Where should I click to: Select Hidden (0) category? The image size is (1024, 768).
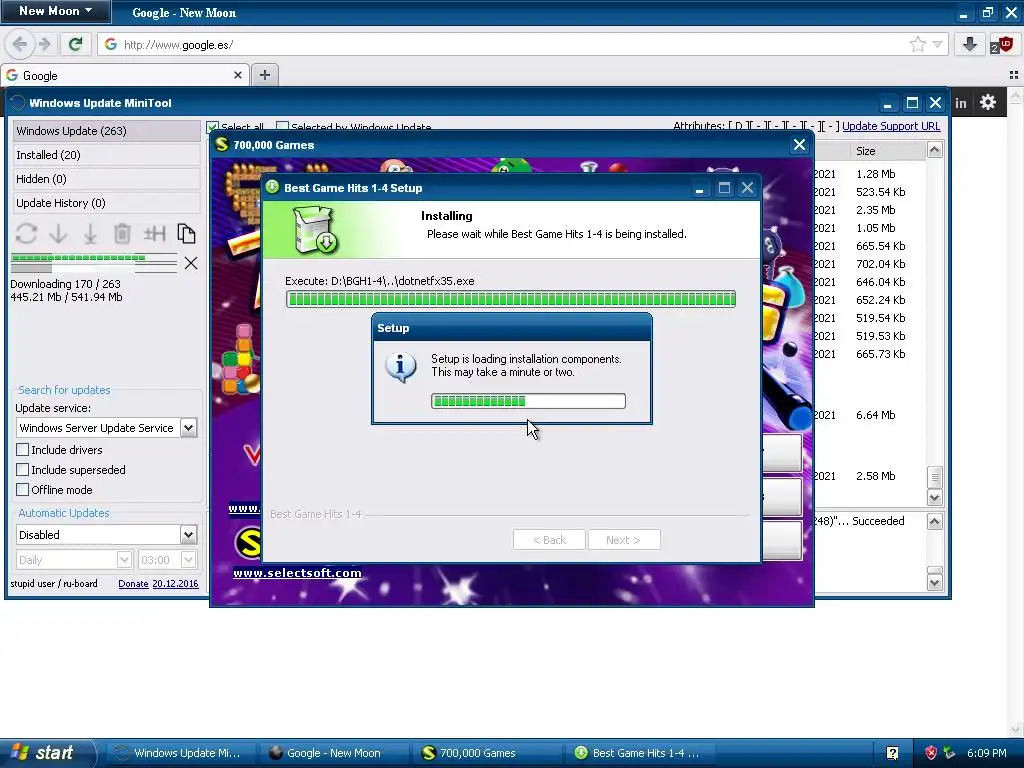106,179
